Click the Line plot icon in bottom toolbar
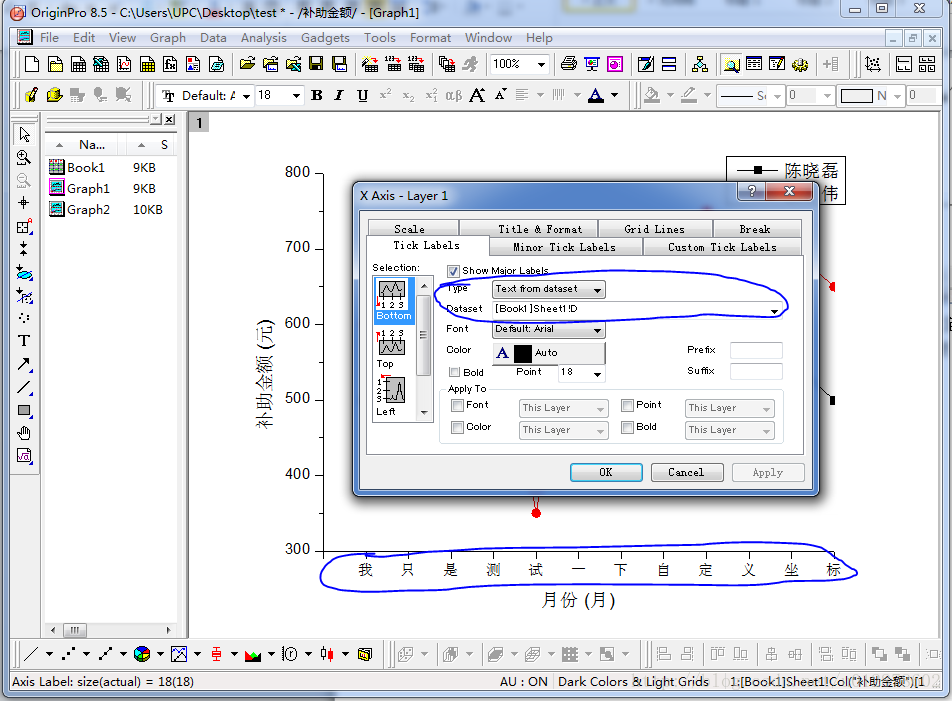 pyautogui.click(x=31, y=654)
